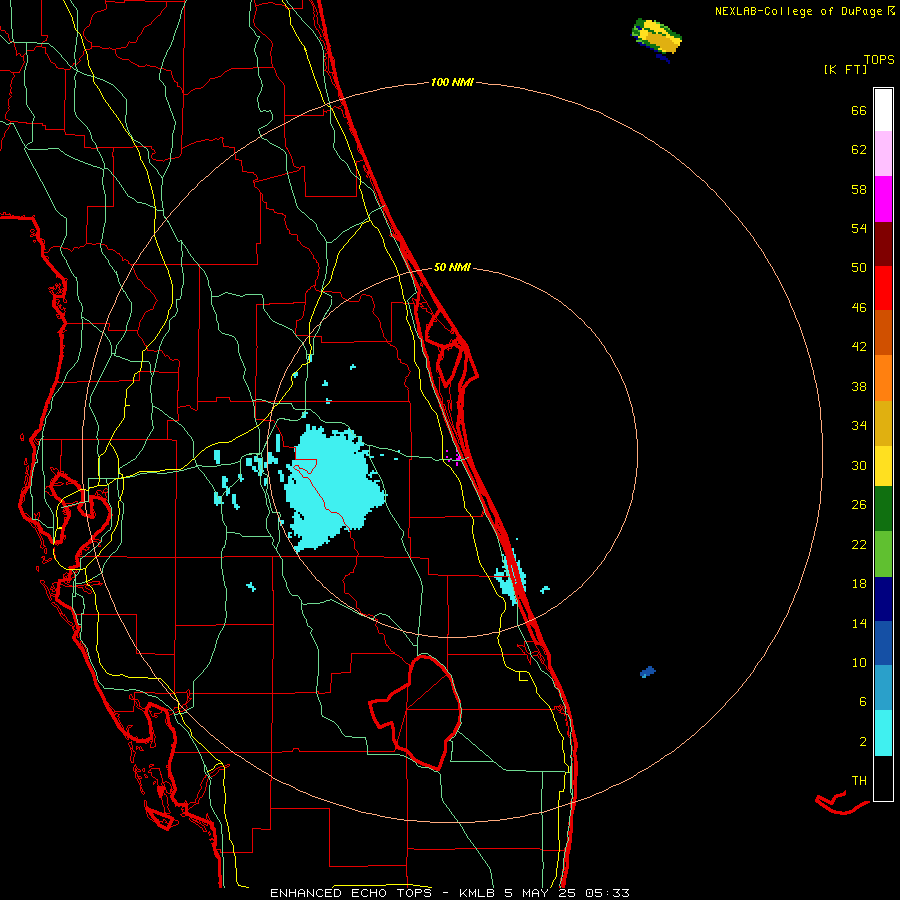The width and height of the screenshot is (900, 900).
Task: Click the 10 legend value
Action: 859,662
